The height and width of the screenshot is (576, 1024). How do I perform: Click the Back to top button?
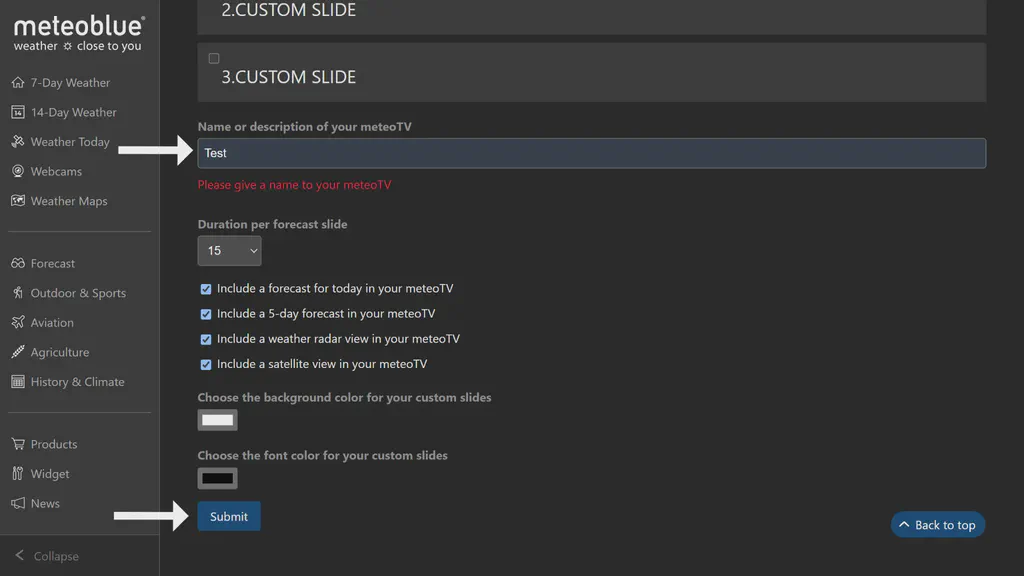[937, 525]
